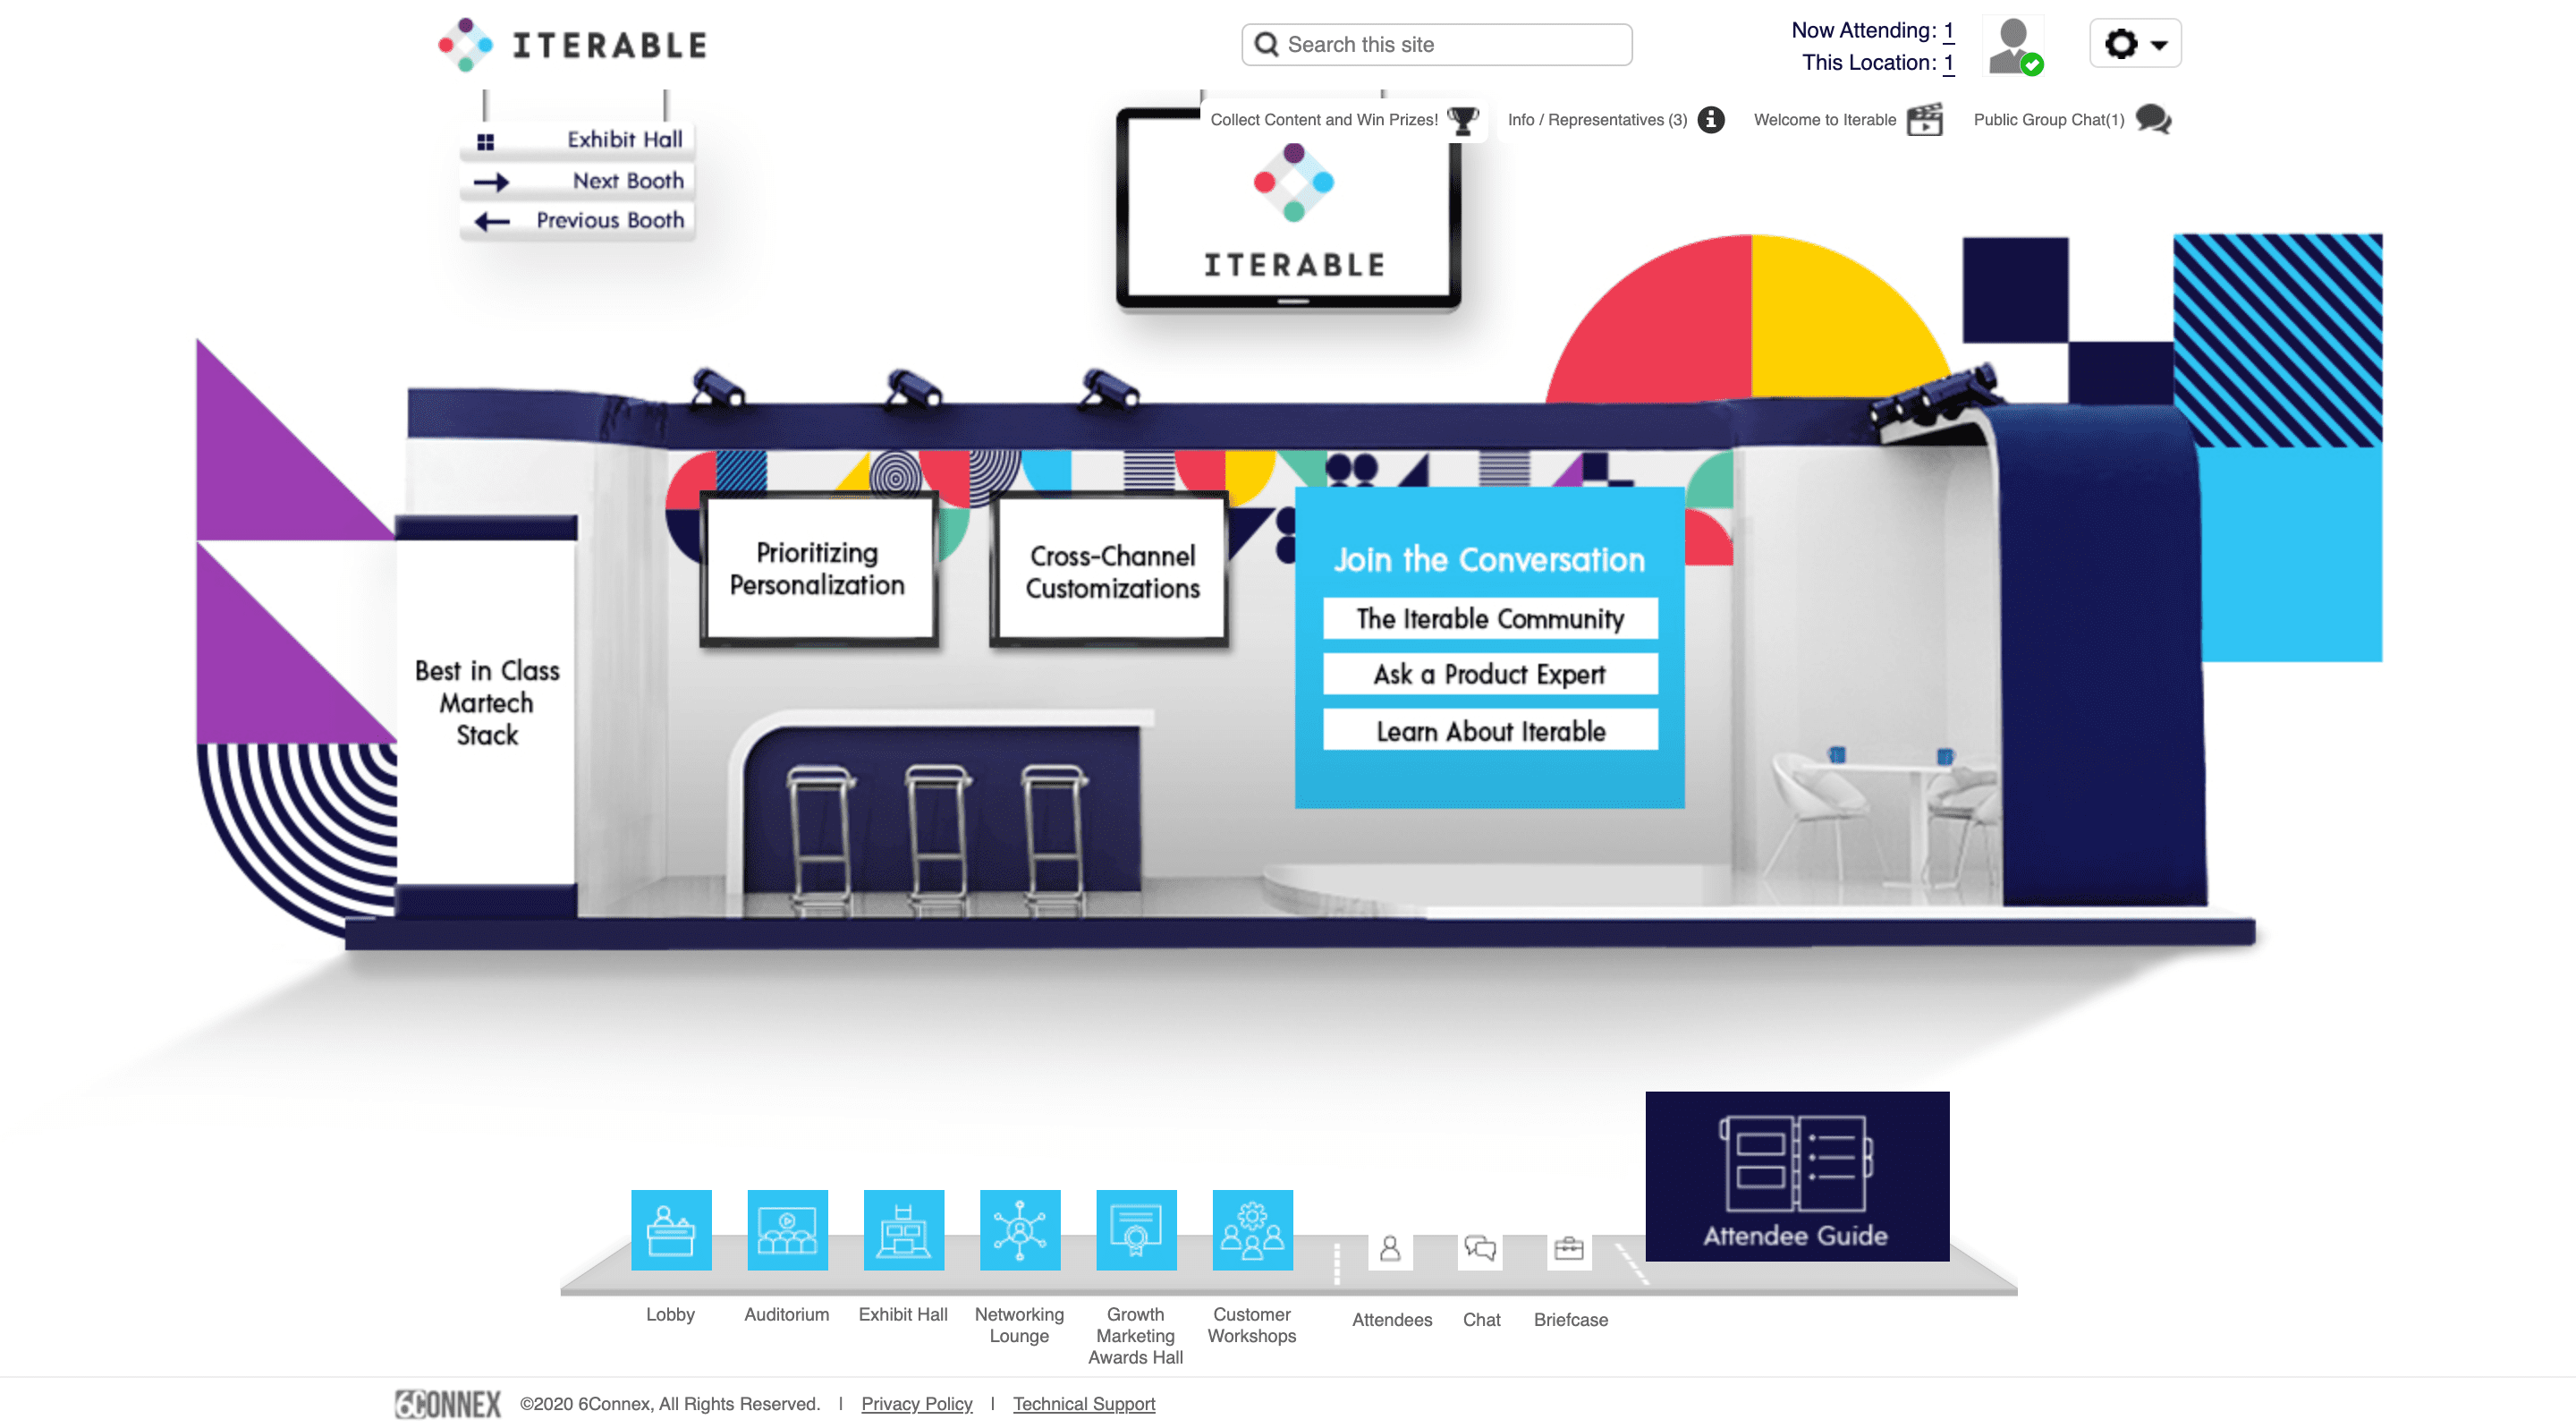Open the Welcome to Iterable video link
The image size is (2576, 1428).
point(1825,120)
